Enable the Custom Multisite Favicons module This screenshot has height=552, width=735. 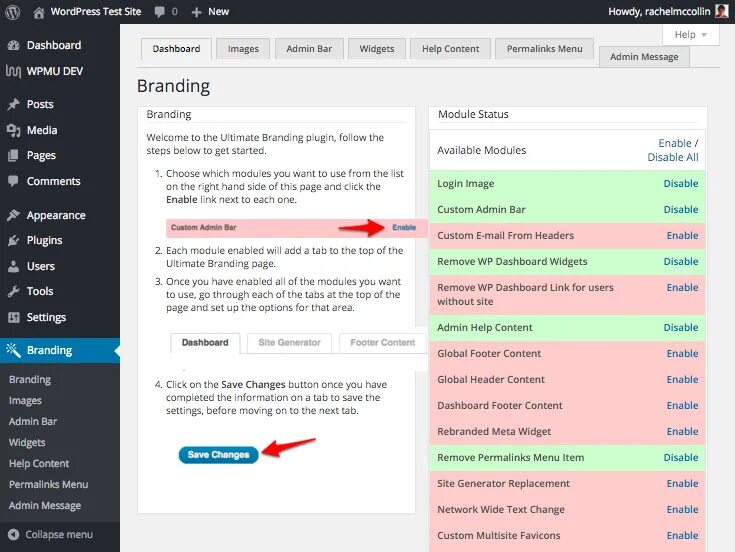tap(682, 536)
